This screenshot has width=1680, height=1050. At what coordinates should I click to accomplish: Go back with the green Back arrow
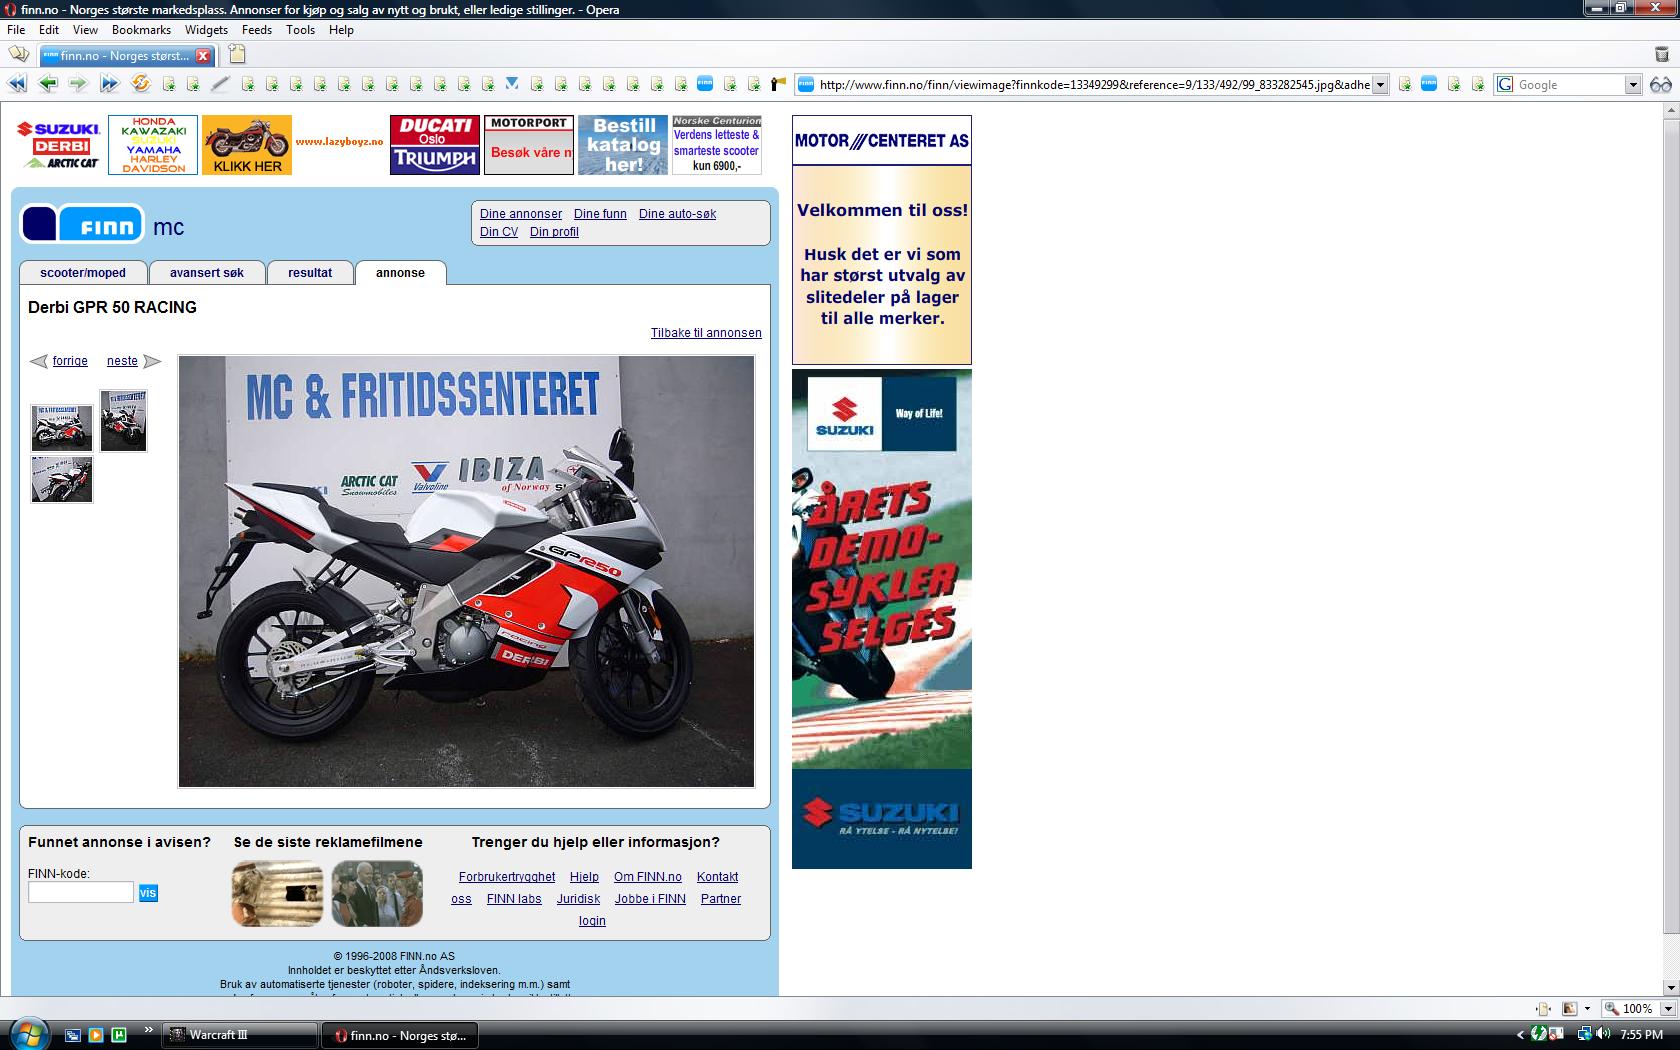(x=48, y=84)
